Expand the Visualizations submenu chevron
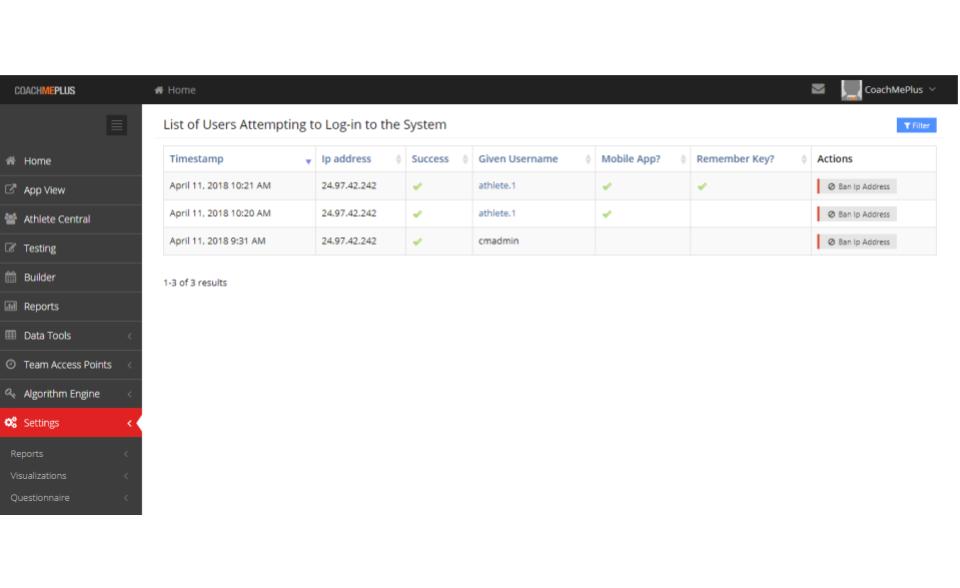The width and height of the screenshot is (960, 588). tap(126, 476)
